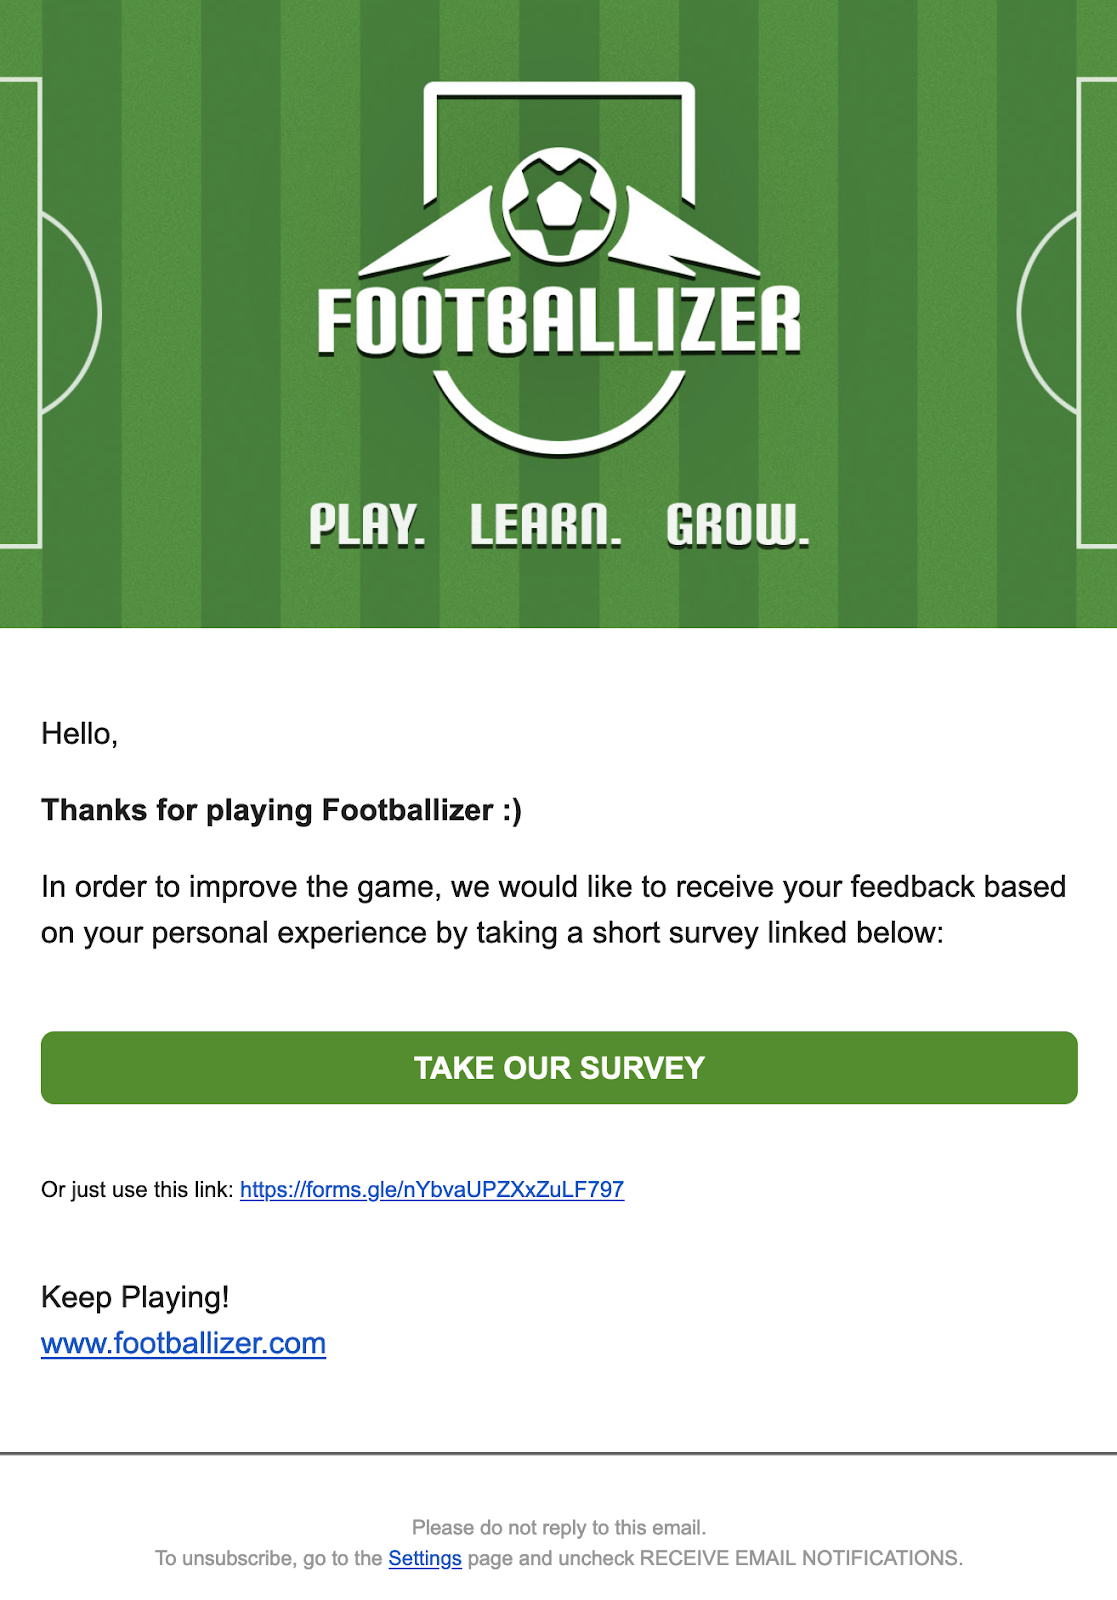This screenshot has height=1600, width=1117.
Task: Open the Settings link in the footer
Action: 425,1558
